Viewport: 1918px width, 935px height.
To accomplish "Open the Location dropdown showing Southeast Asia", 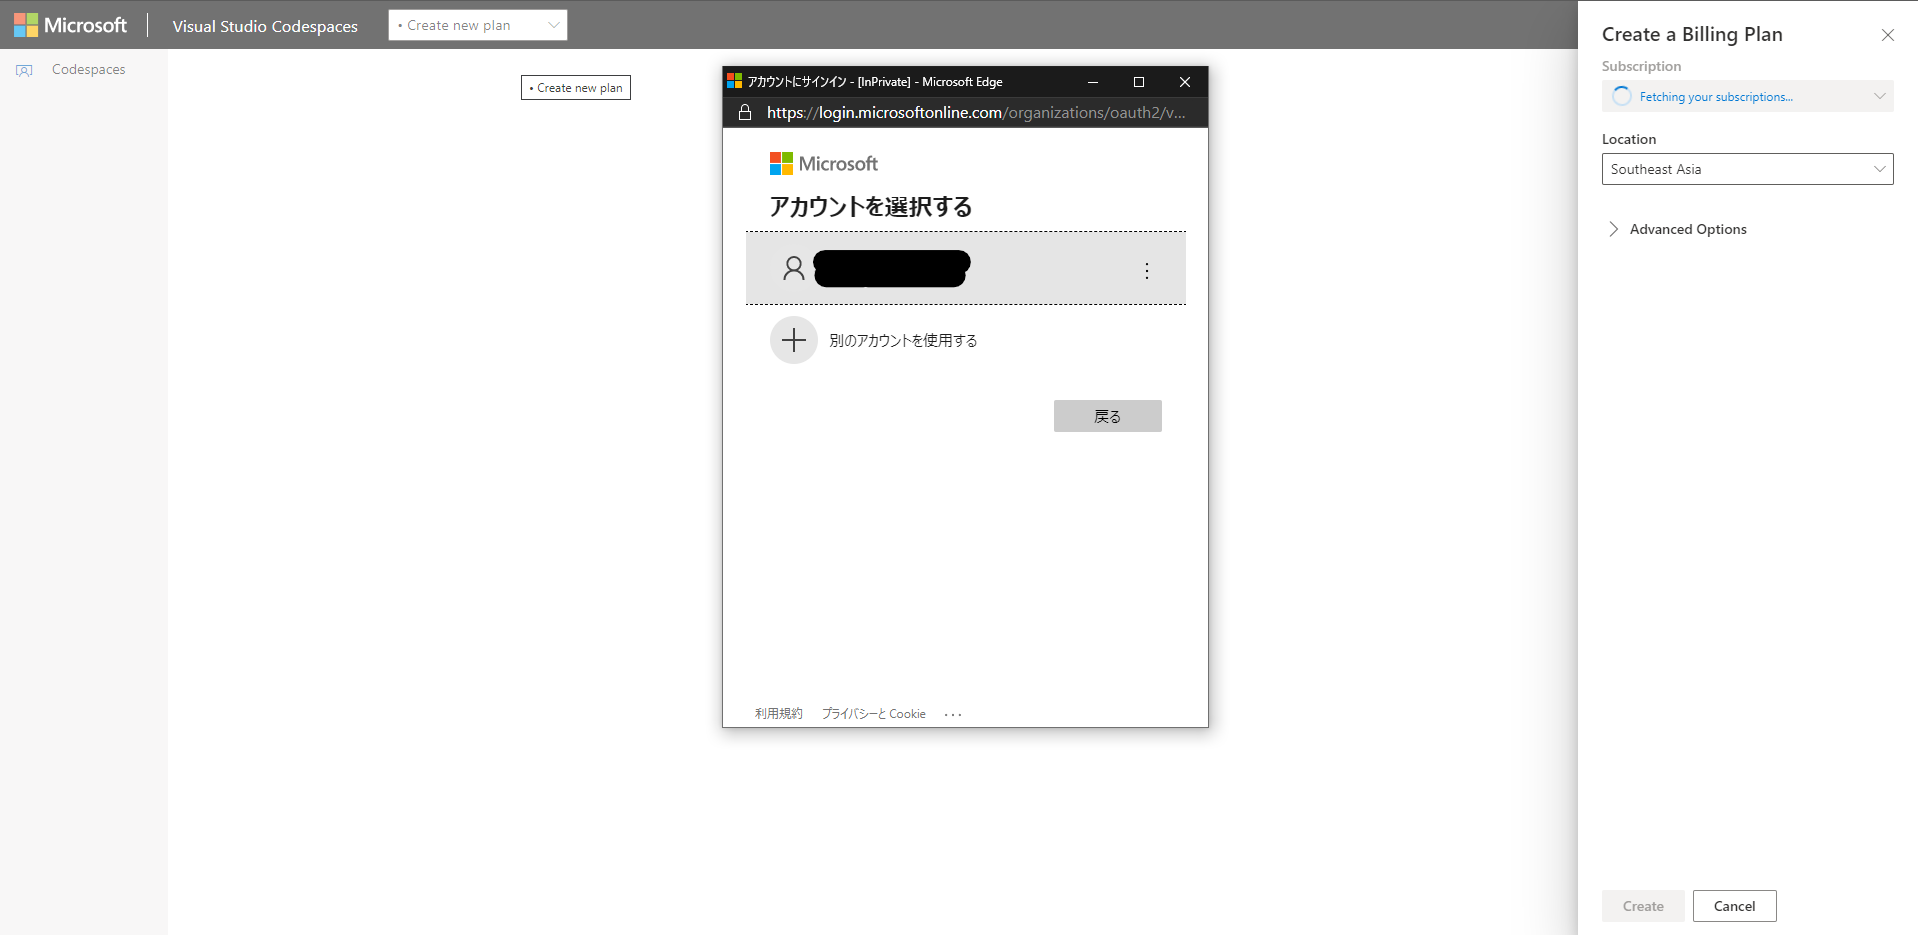I will click(1748, 169).
